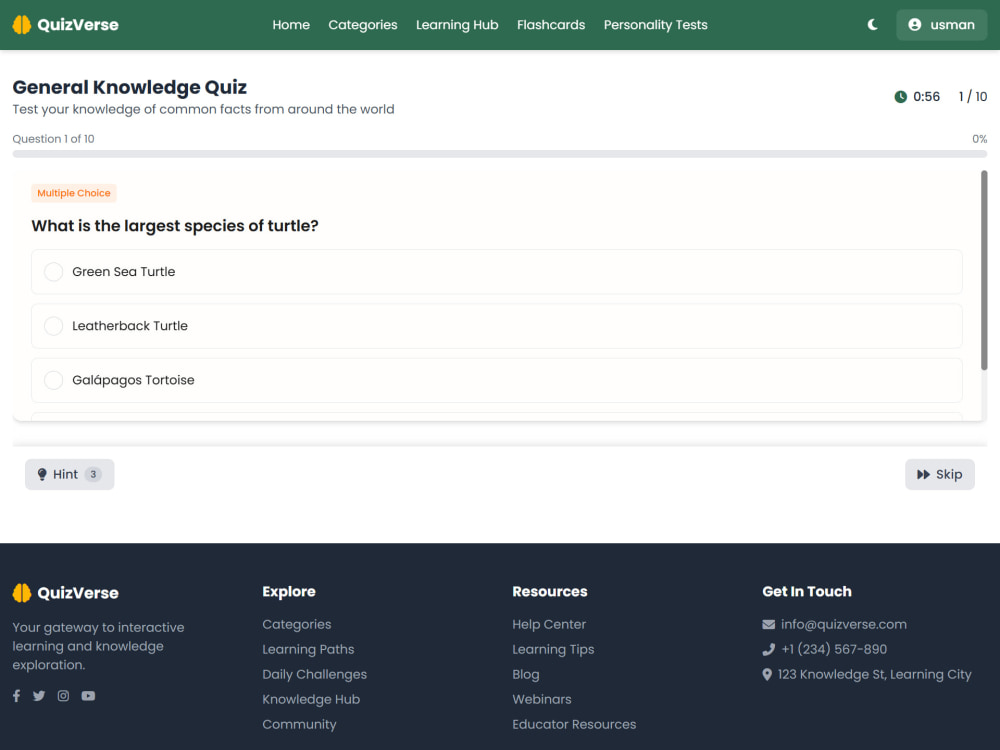Viewport: 1000px width, 750px height.
Task: Click the phone number +1 (234) 567-890
Action: click(x=834, y=649)
